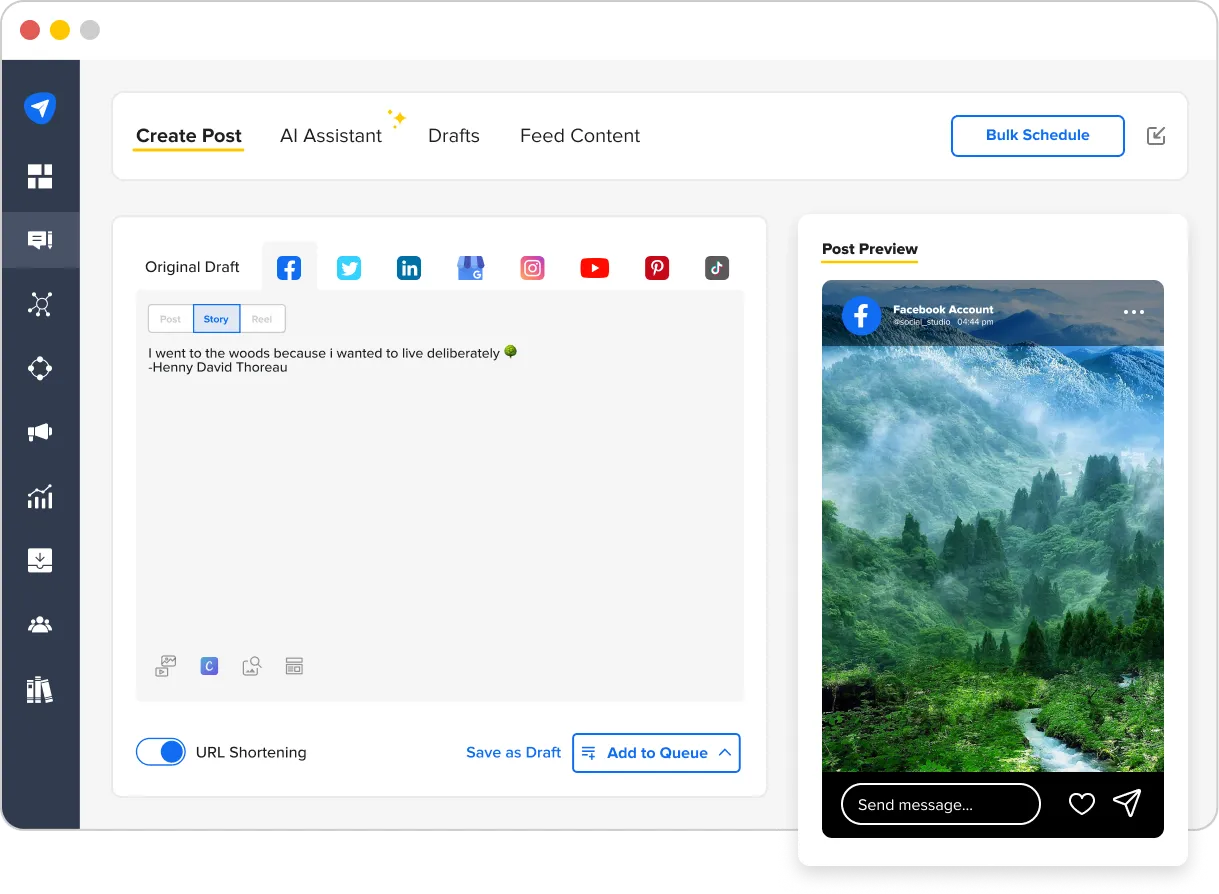Choose the Google Business Profile icon

(x=471, y=268)
